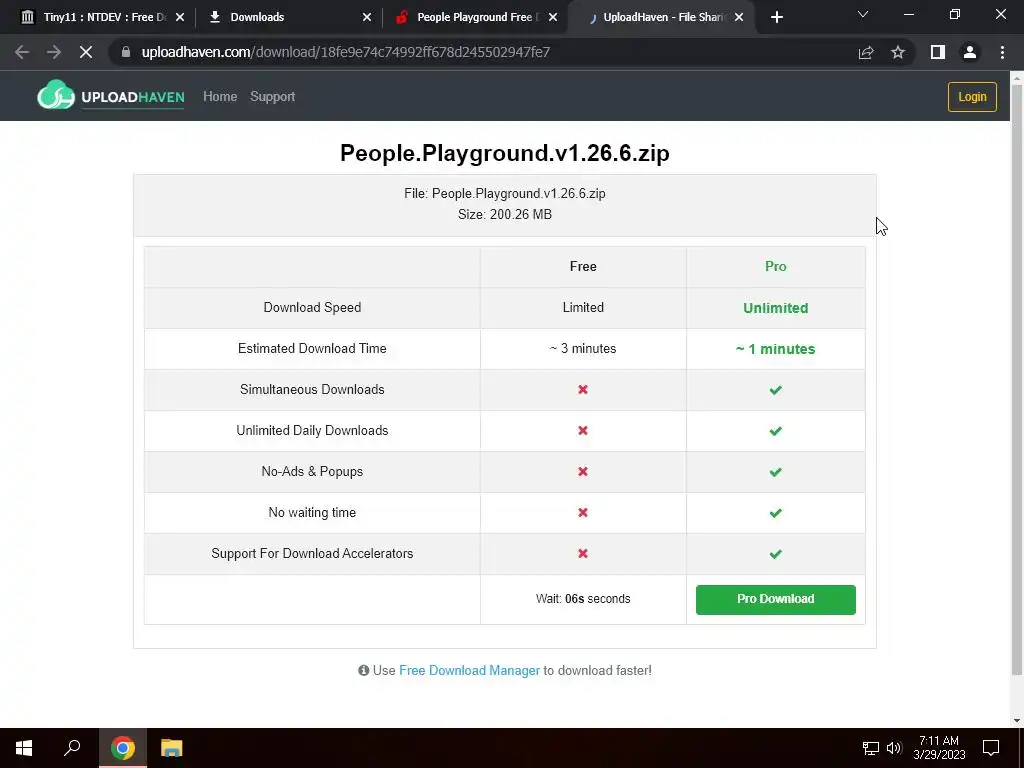Click red X for Support For Download Accelerators
Viewport: 1024px width, 768px height.
[x=583, y=554]
